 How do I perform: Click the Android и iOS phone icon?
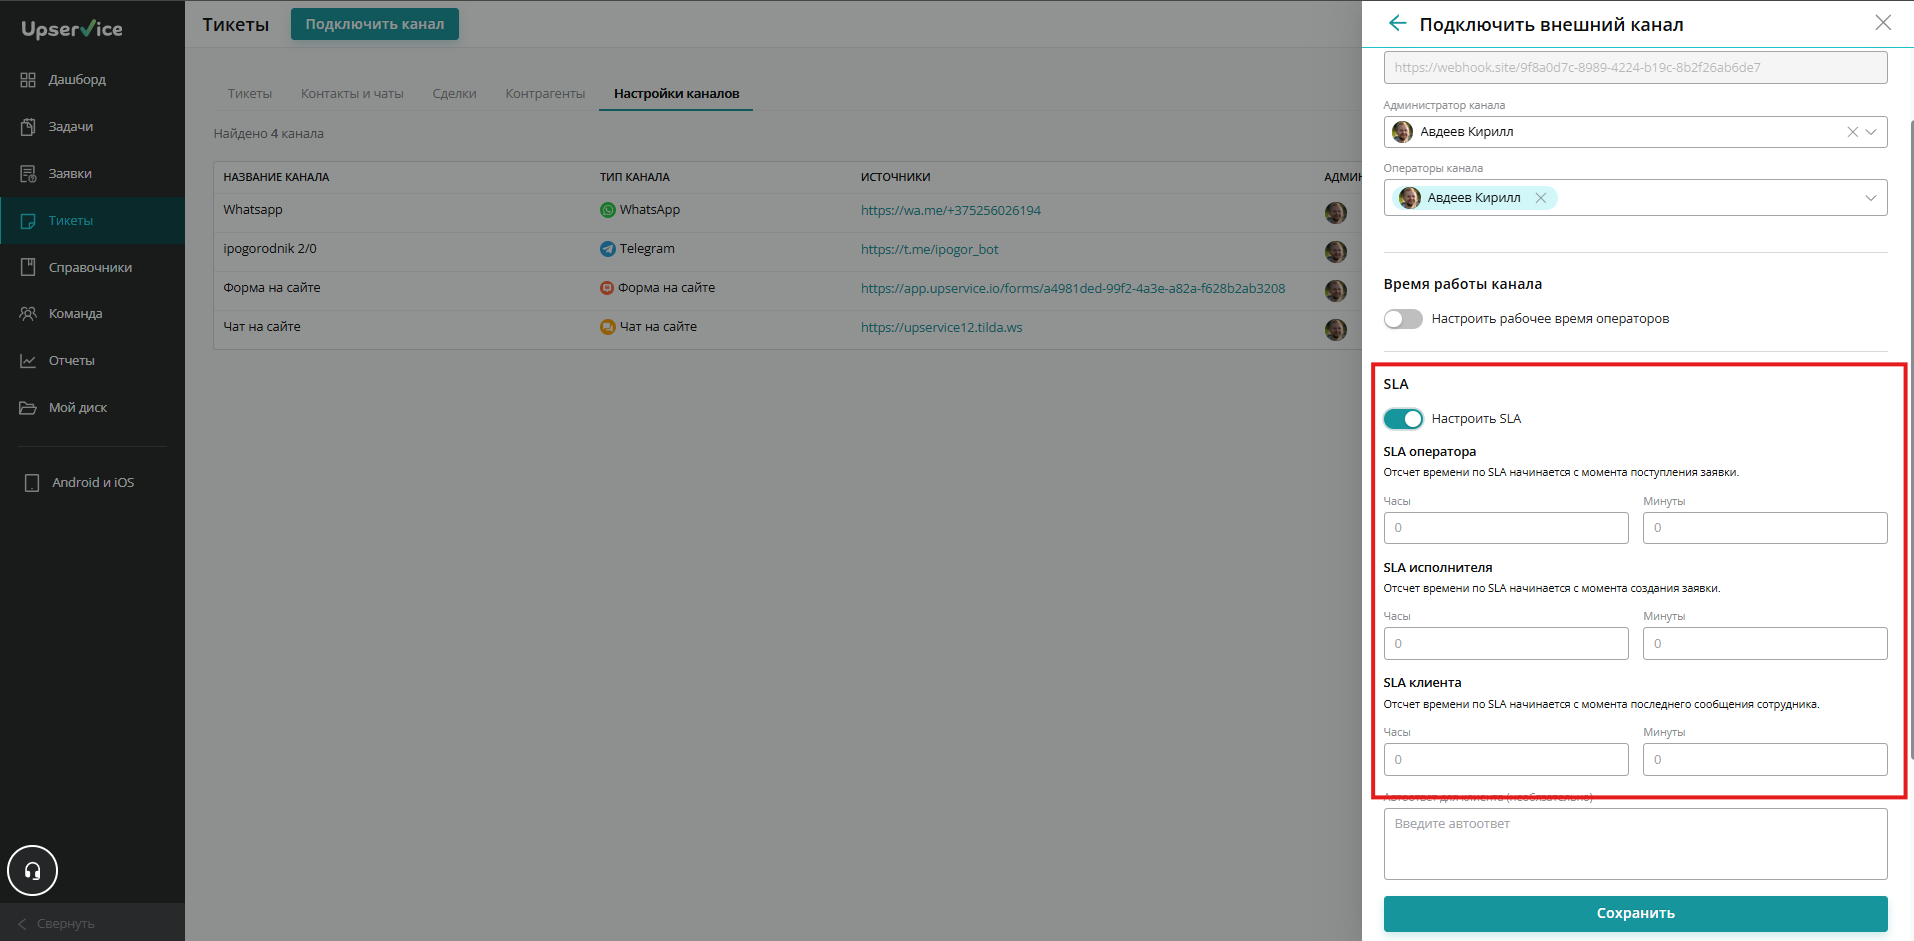click(32, 483)
